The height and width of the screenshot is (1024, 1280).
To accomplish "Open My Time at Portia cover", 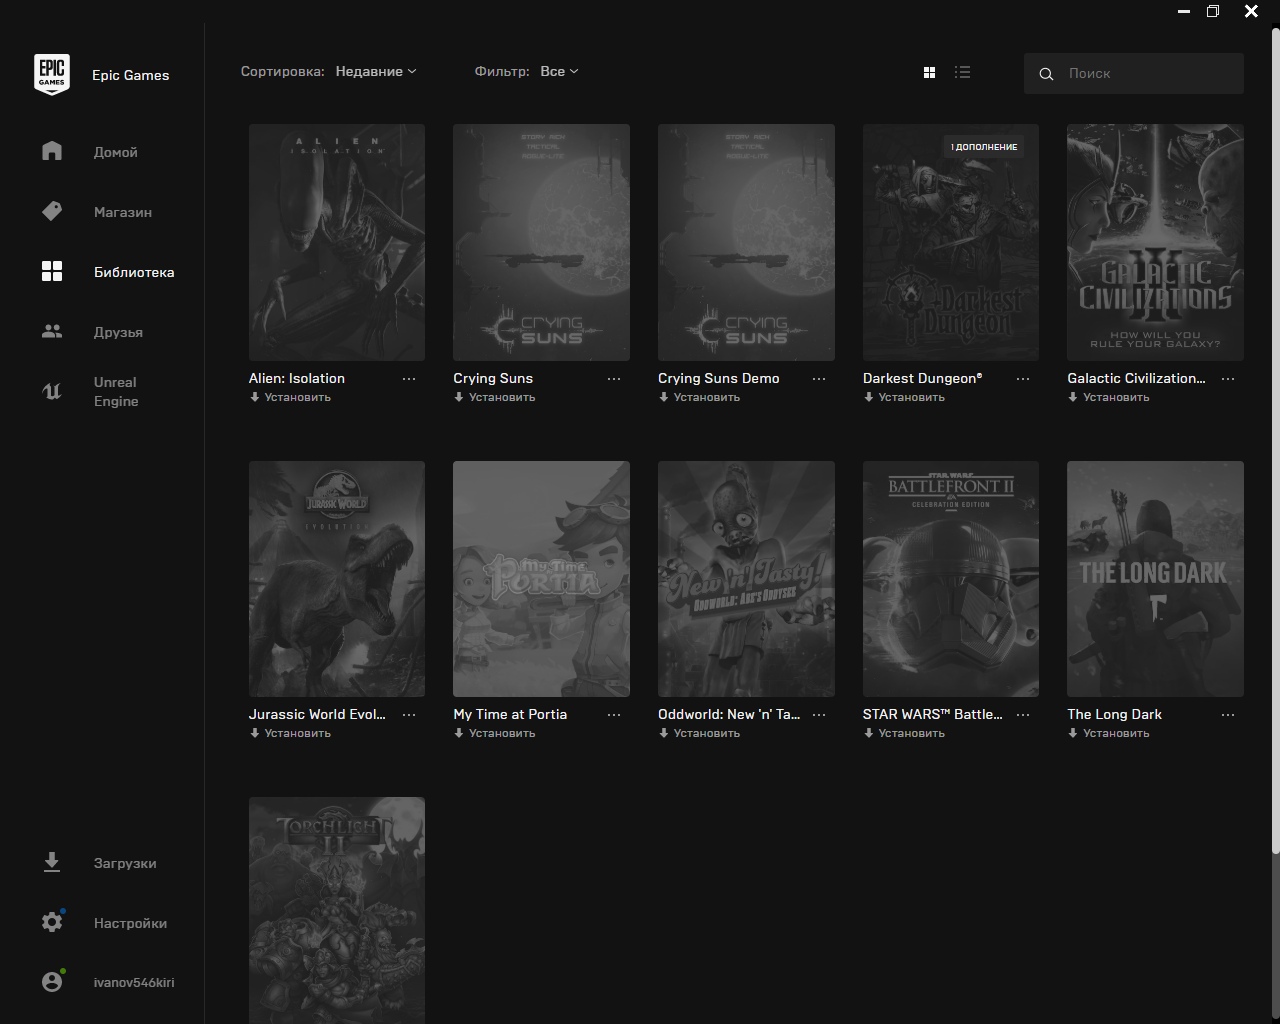I will [541, 579].
